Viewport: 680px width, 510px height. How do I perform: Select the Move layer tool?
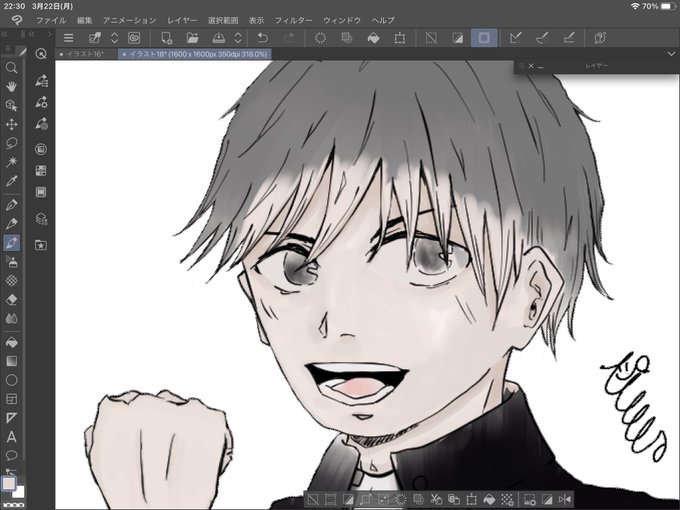(x=12, y=124)
